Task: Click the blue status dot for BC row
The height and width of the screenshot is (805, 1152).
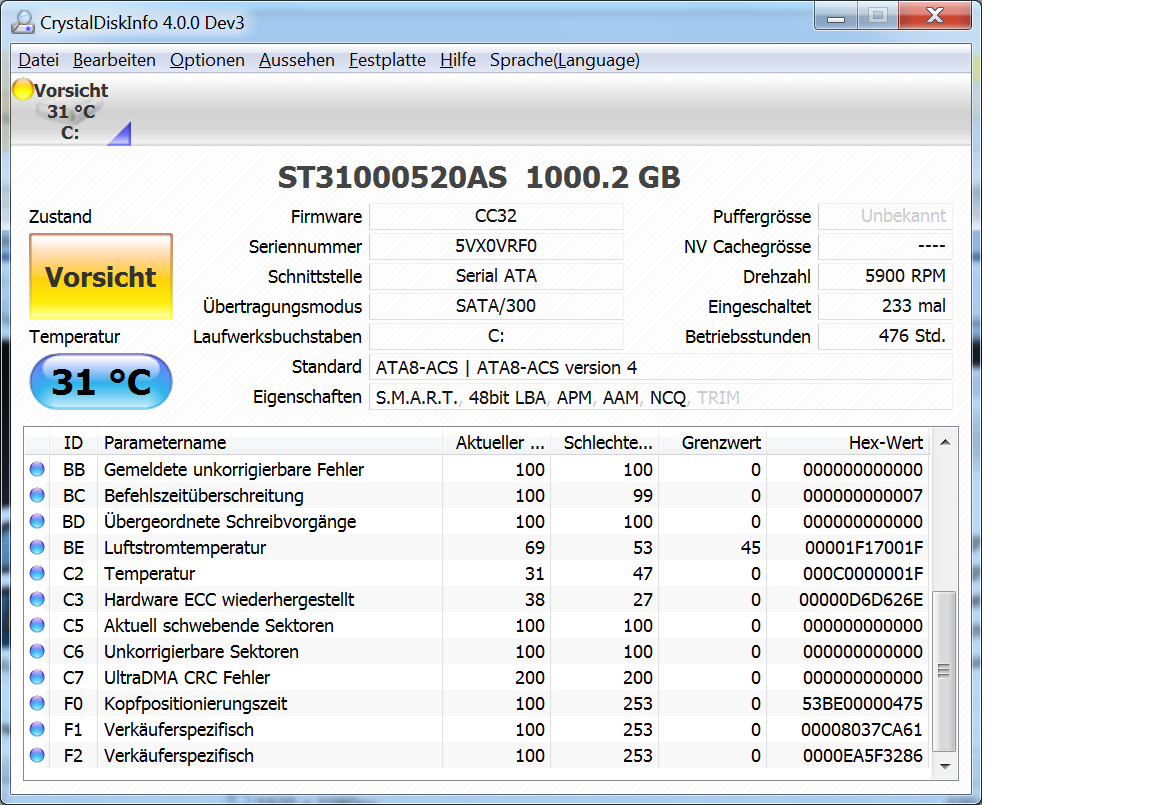Action: point(37,495)
